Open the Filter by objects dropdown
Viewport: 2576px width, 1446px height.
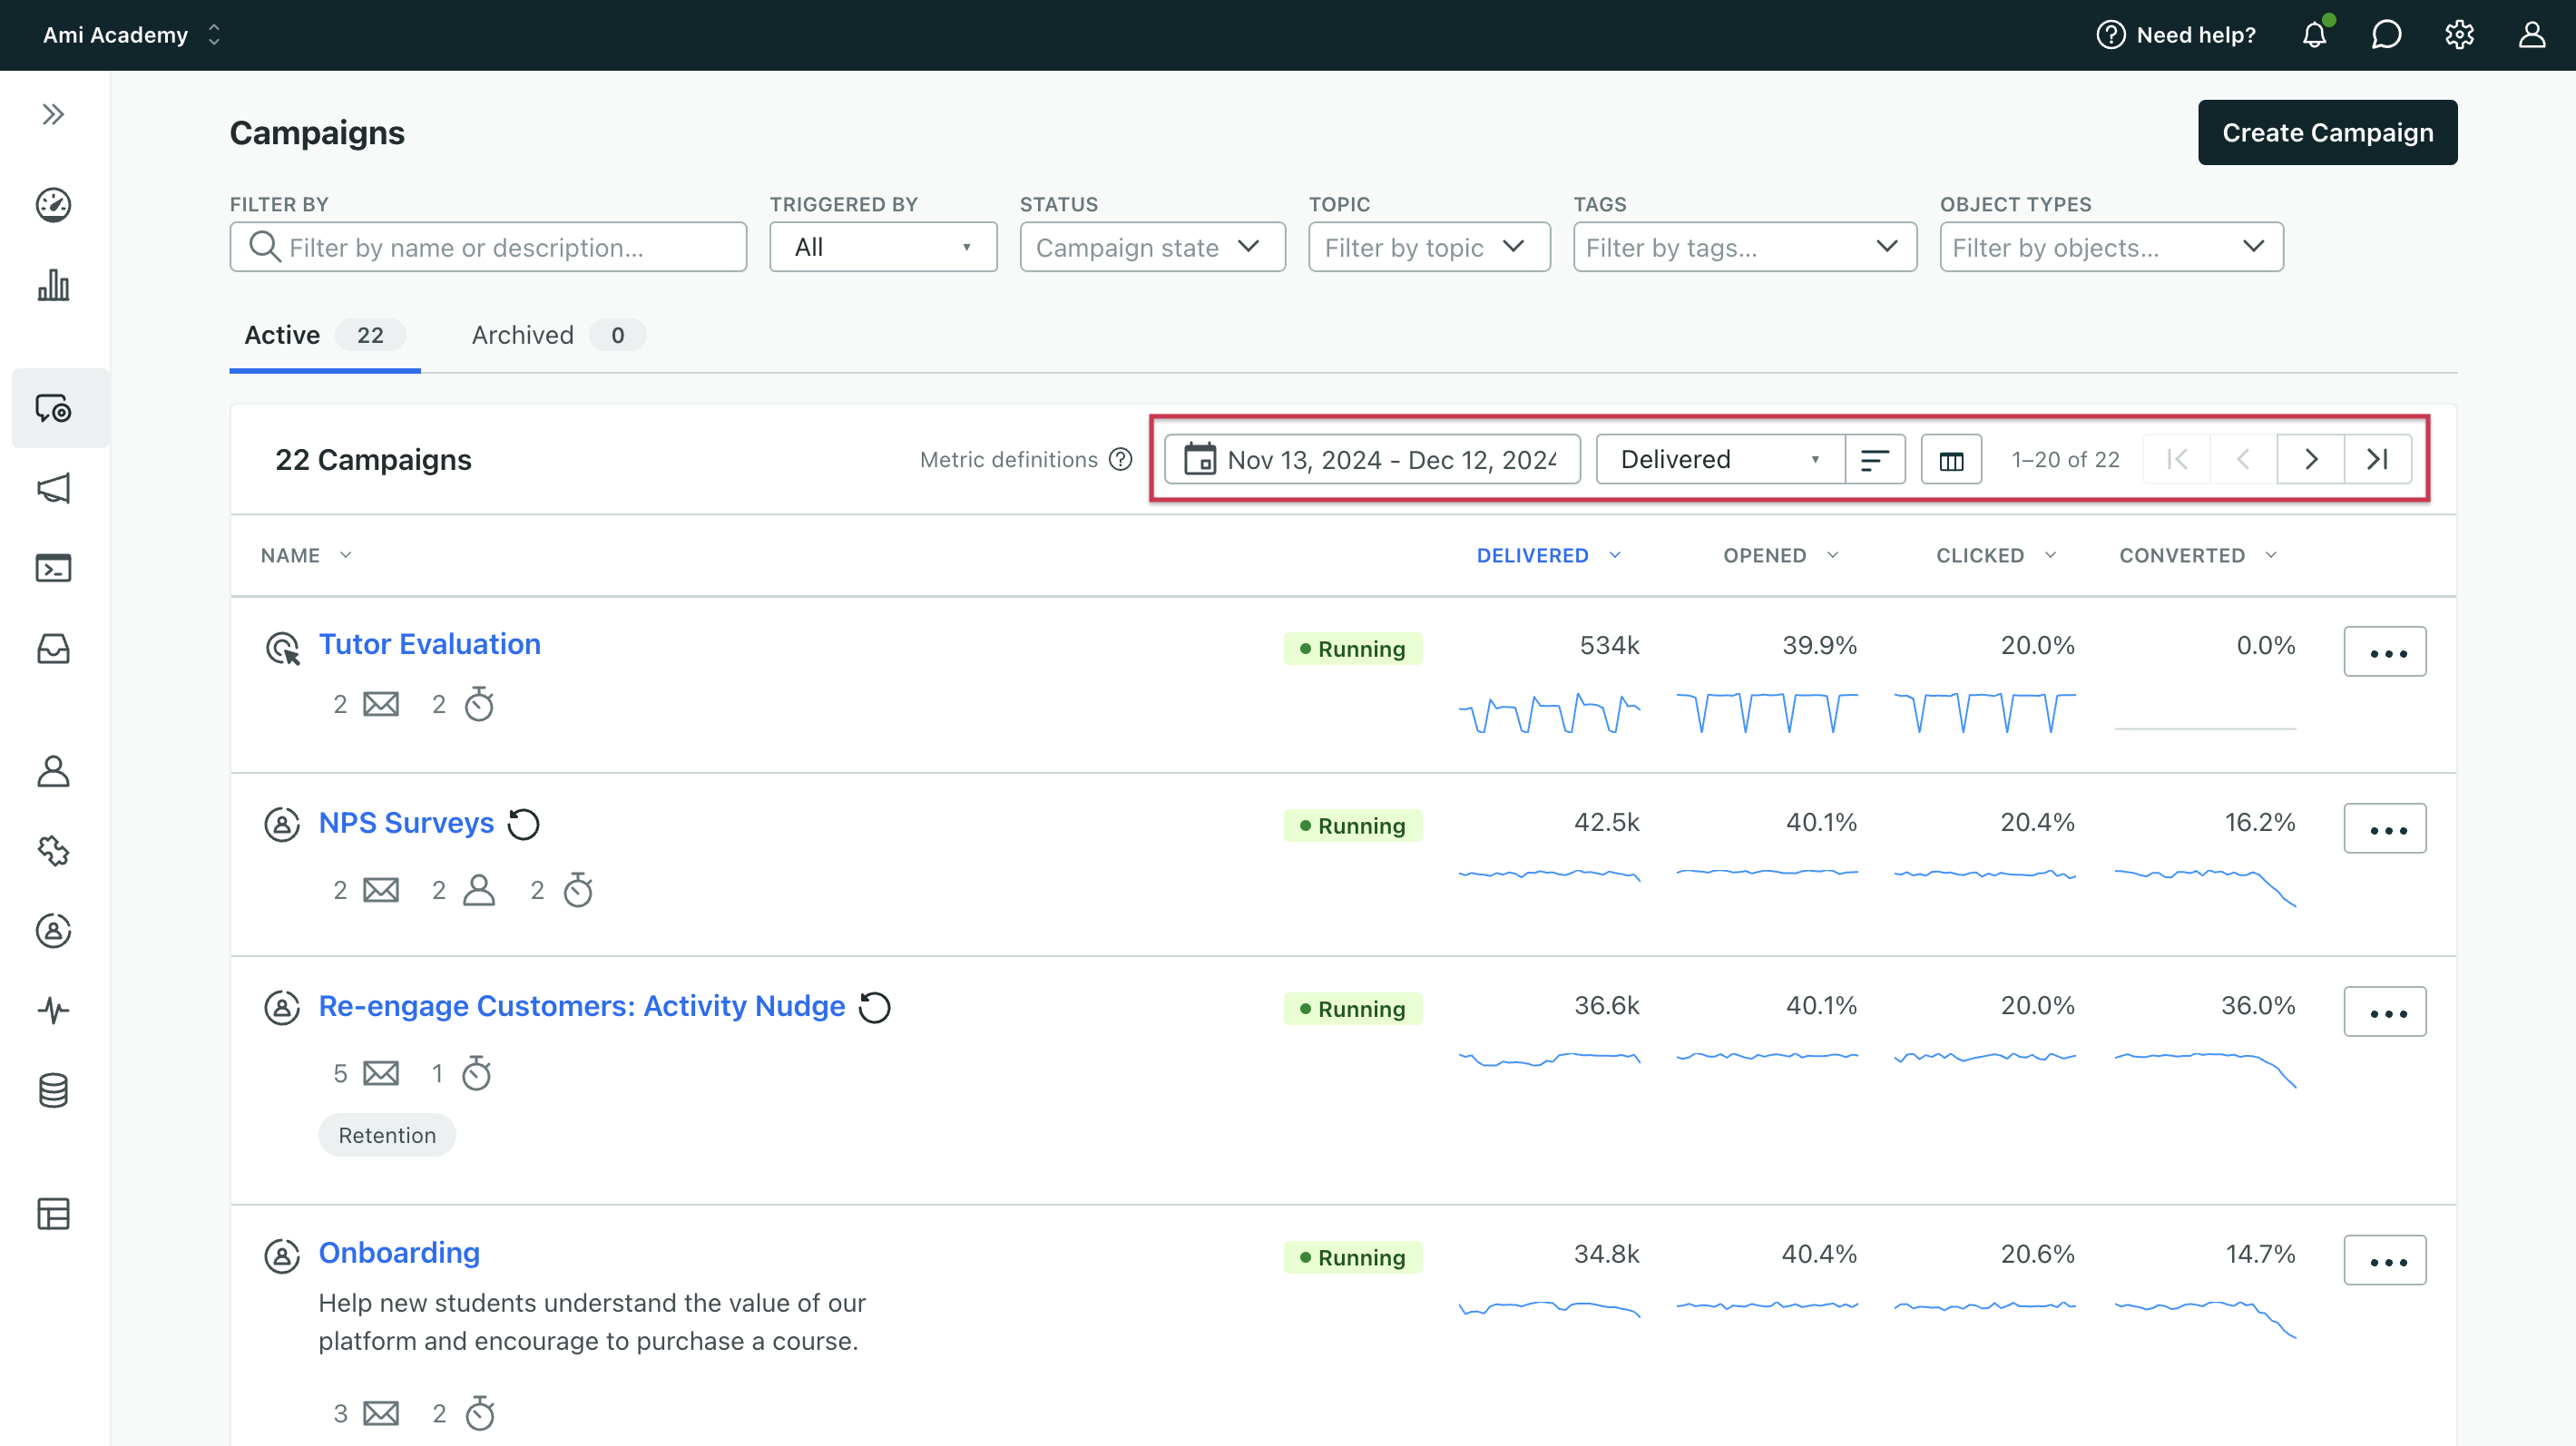2111,247
